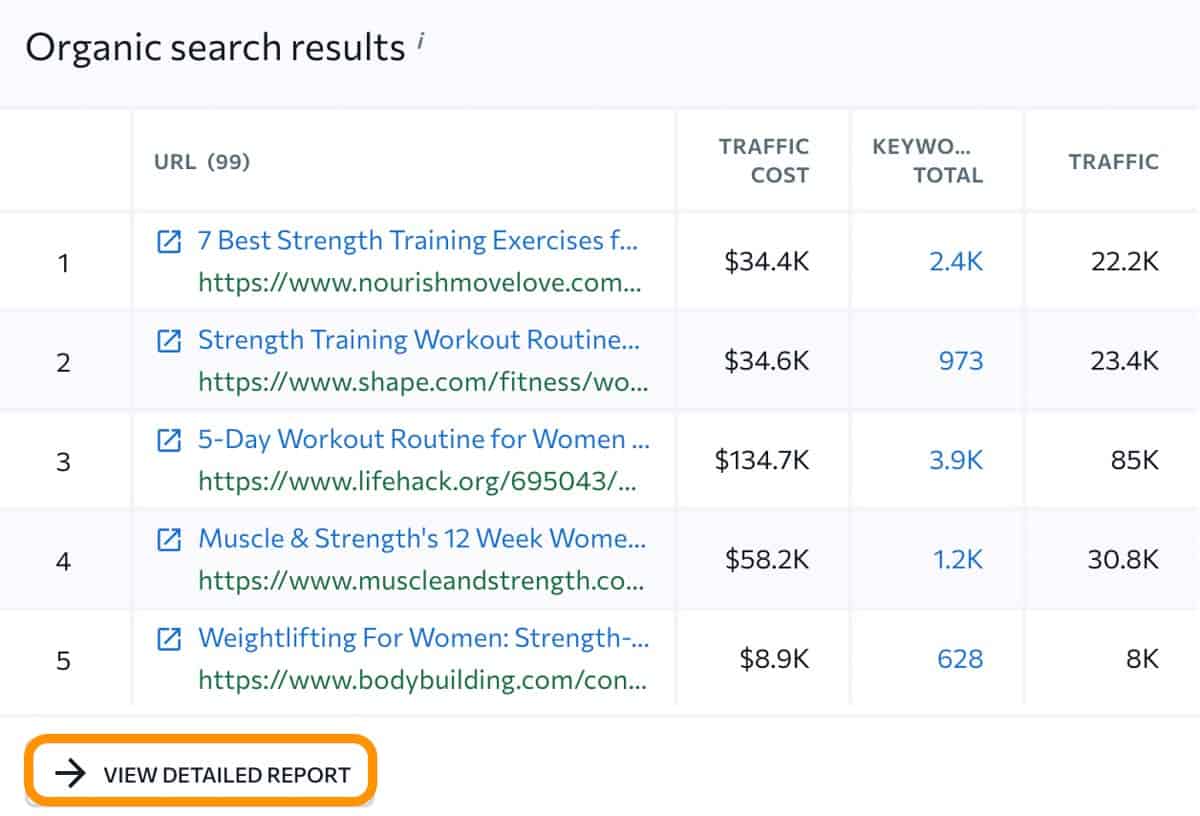Open the View Detailed Report button
This screenshot has width=1200, height=816.
click(x=200, y=772)
